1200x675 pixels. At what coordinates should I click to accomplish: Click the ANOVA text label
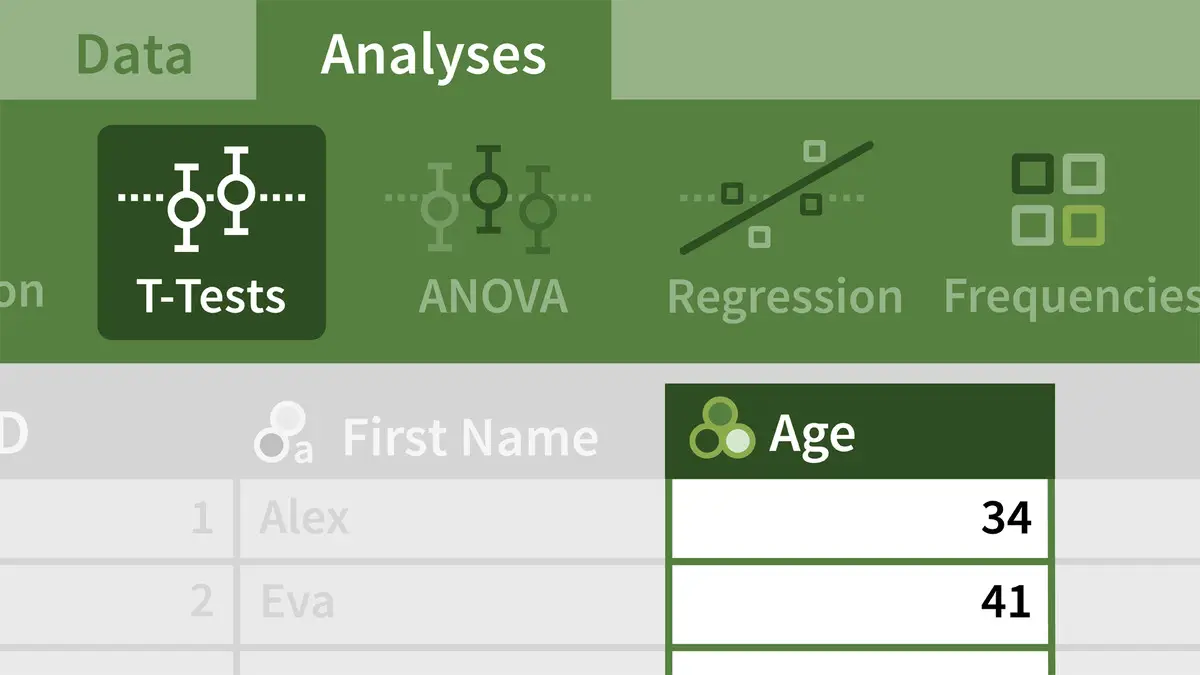coord(493,296)
